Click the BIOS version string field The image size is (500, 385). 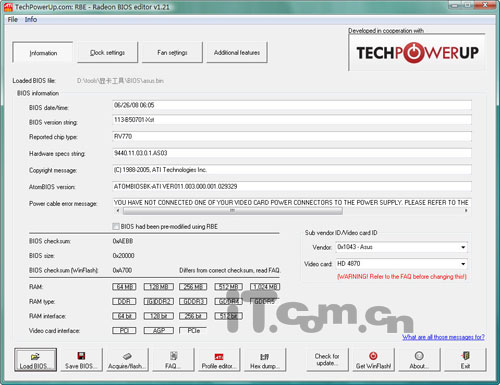(292, 120)
